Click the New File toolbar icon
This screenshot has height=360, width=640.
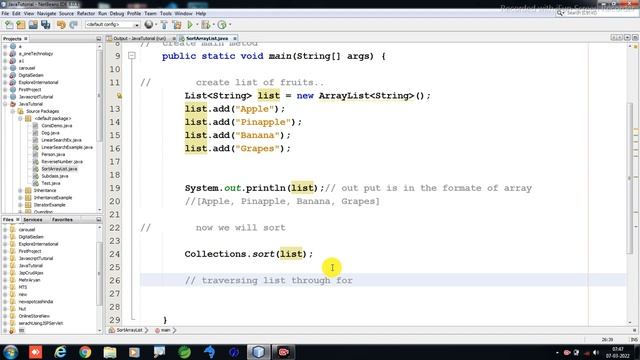point(9,25)
